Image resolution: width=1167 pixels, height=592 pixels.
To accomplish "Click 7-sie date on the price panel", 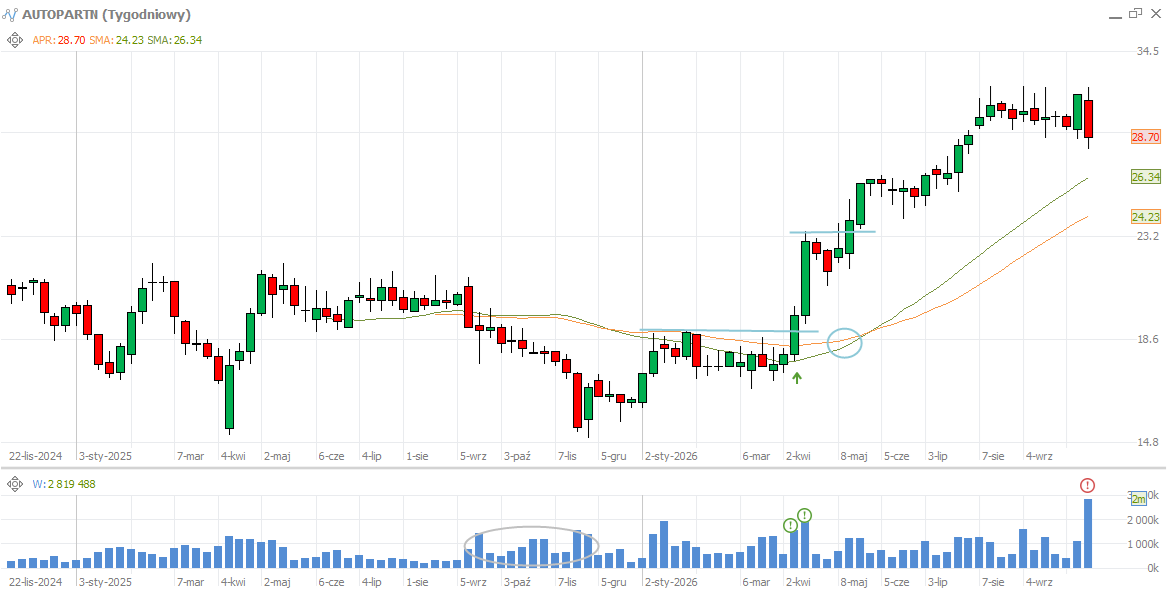I will (995, 456).
